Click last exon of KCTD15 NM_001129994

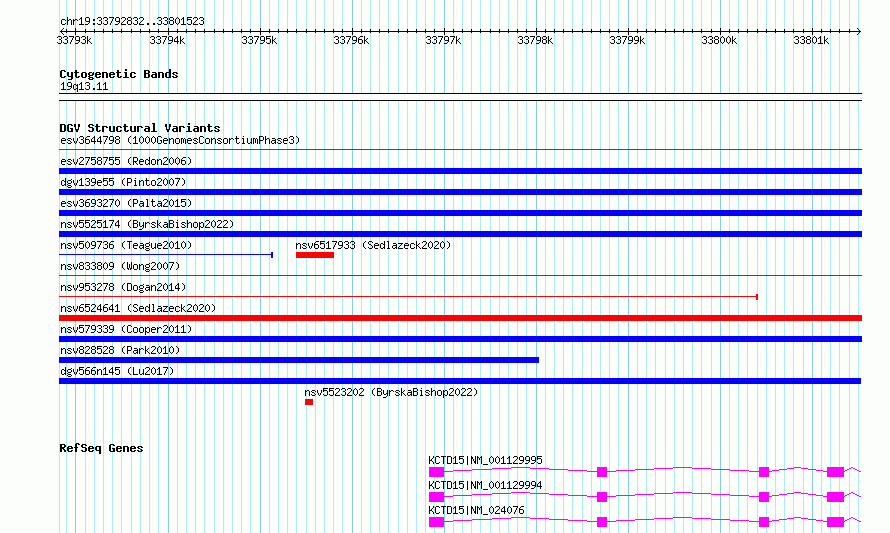pyautogui.click(x=836, y=497)
